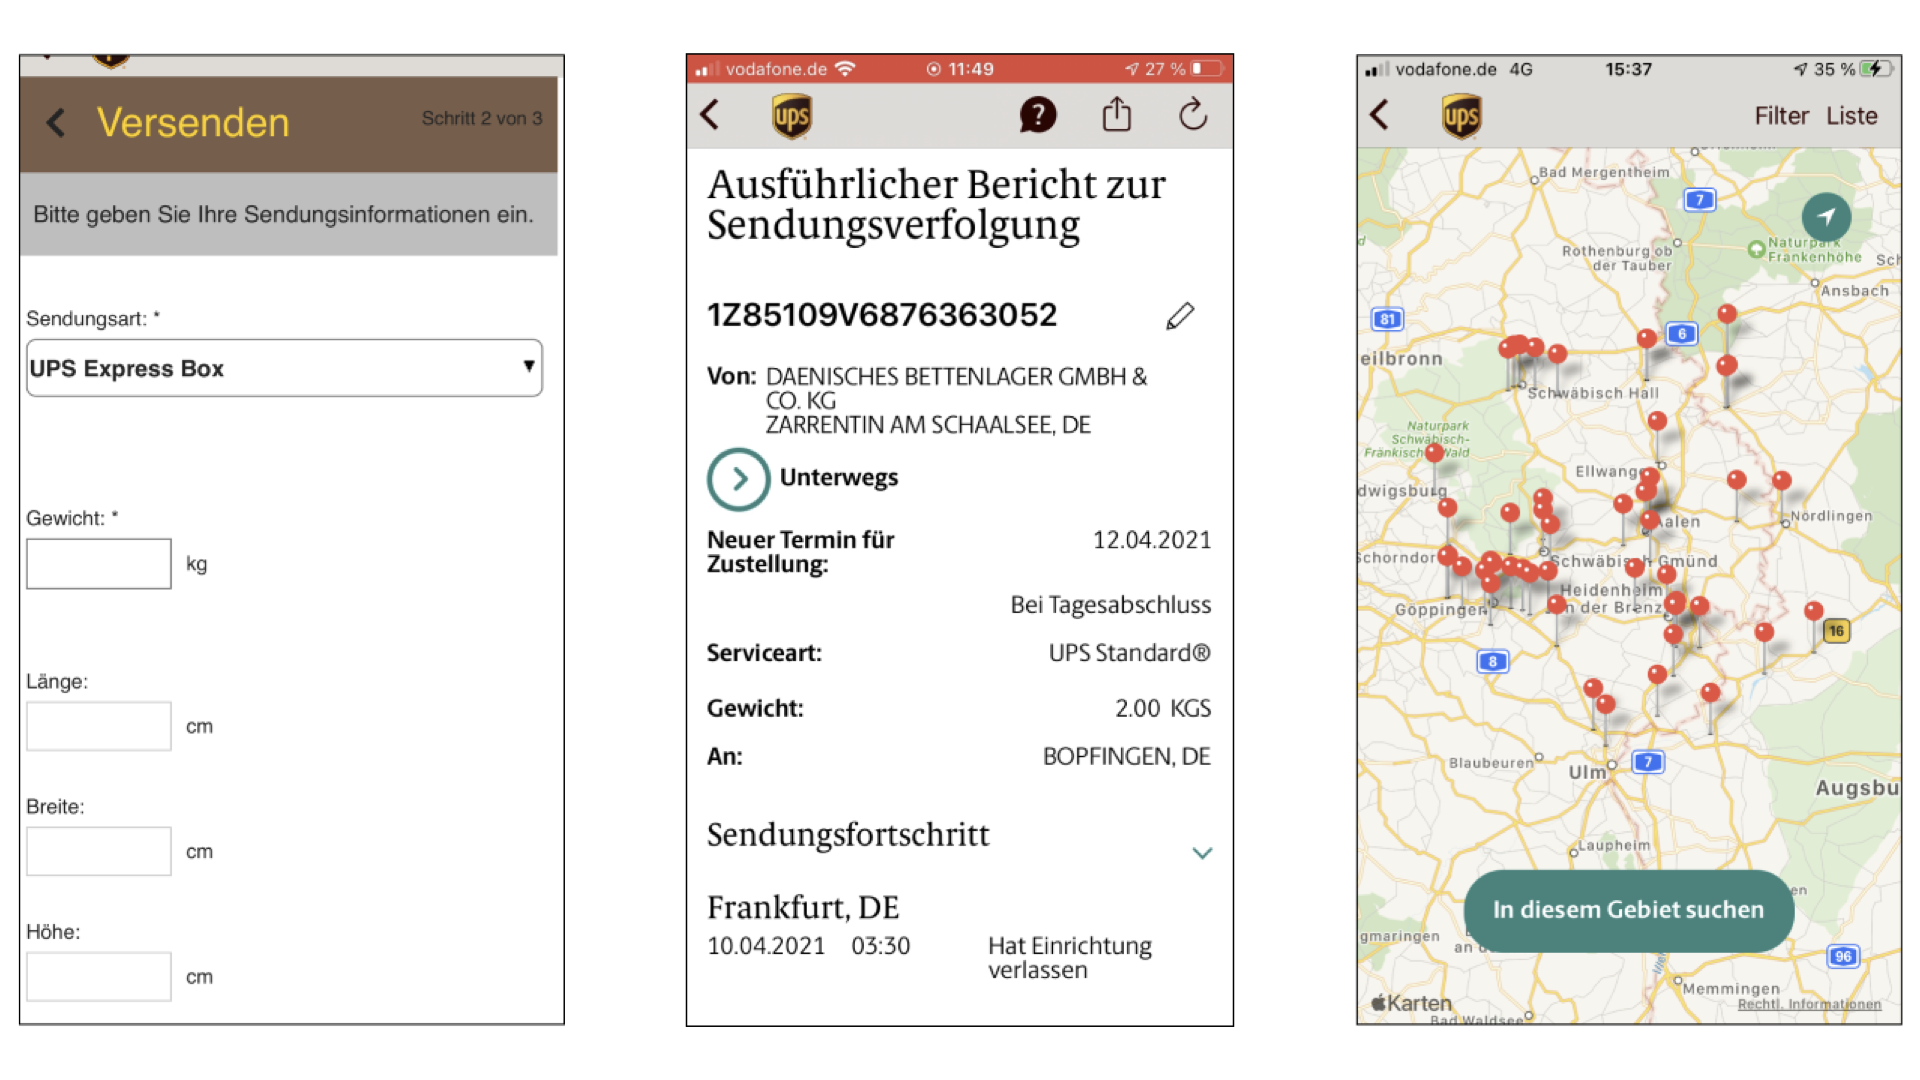Open the Sendungsart dropdown showing UPS Express Box
Screen dimensions: 1920x1080
[x=284, y=368]
